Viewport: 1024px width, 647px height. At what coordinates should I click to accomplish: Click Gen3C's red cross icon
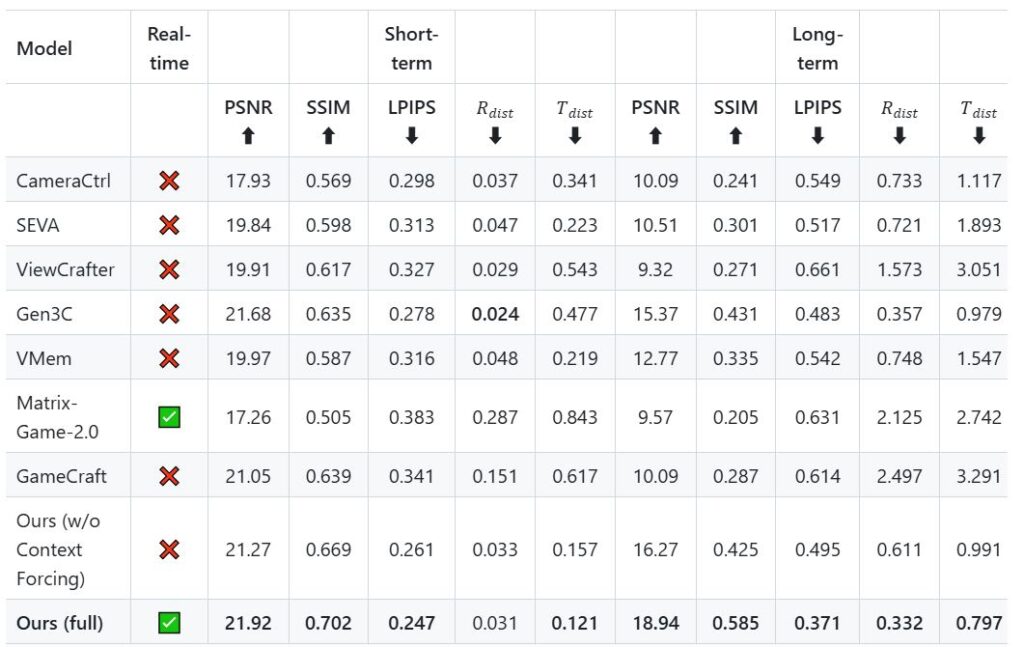(x=169, y=314)
